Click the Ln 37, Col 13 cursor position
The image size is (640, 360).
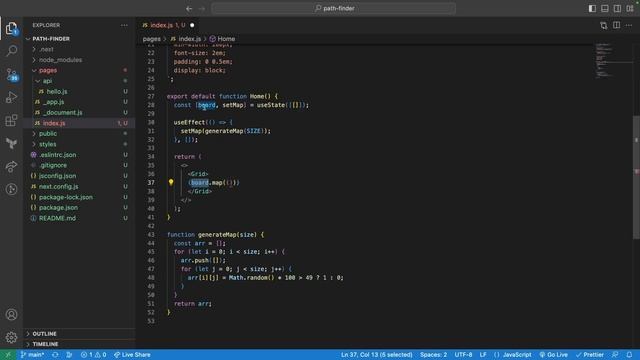(376, 355)
